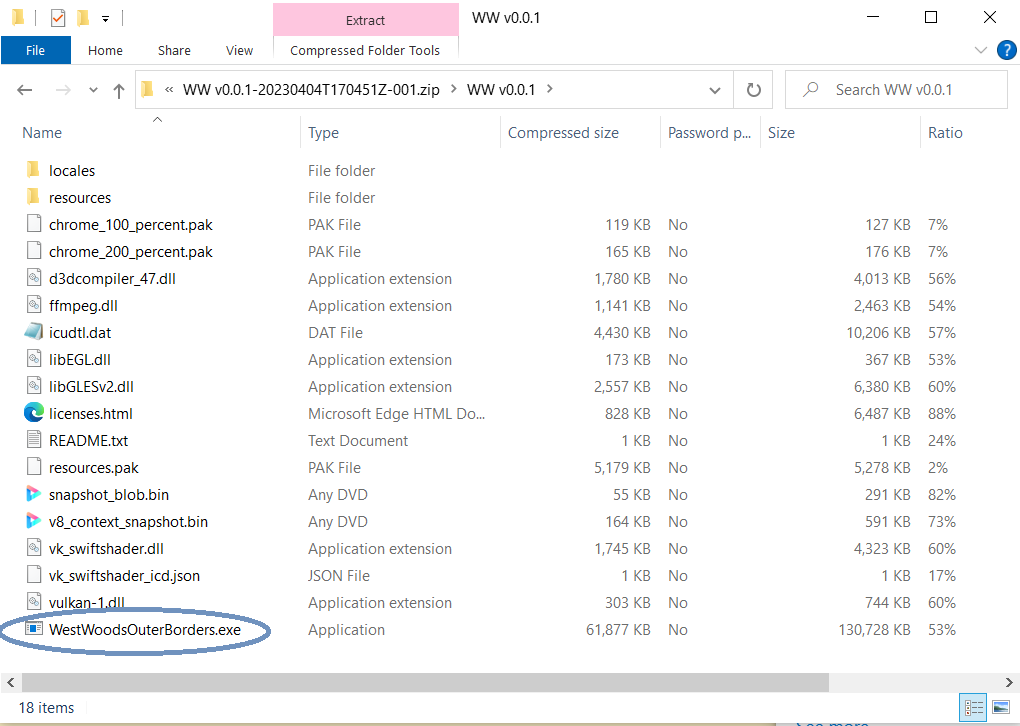This screenshot has height=726, width=1020.
Task: Switch to the Home ribbon tab
Action: click(105, 50)
